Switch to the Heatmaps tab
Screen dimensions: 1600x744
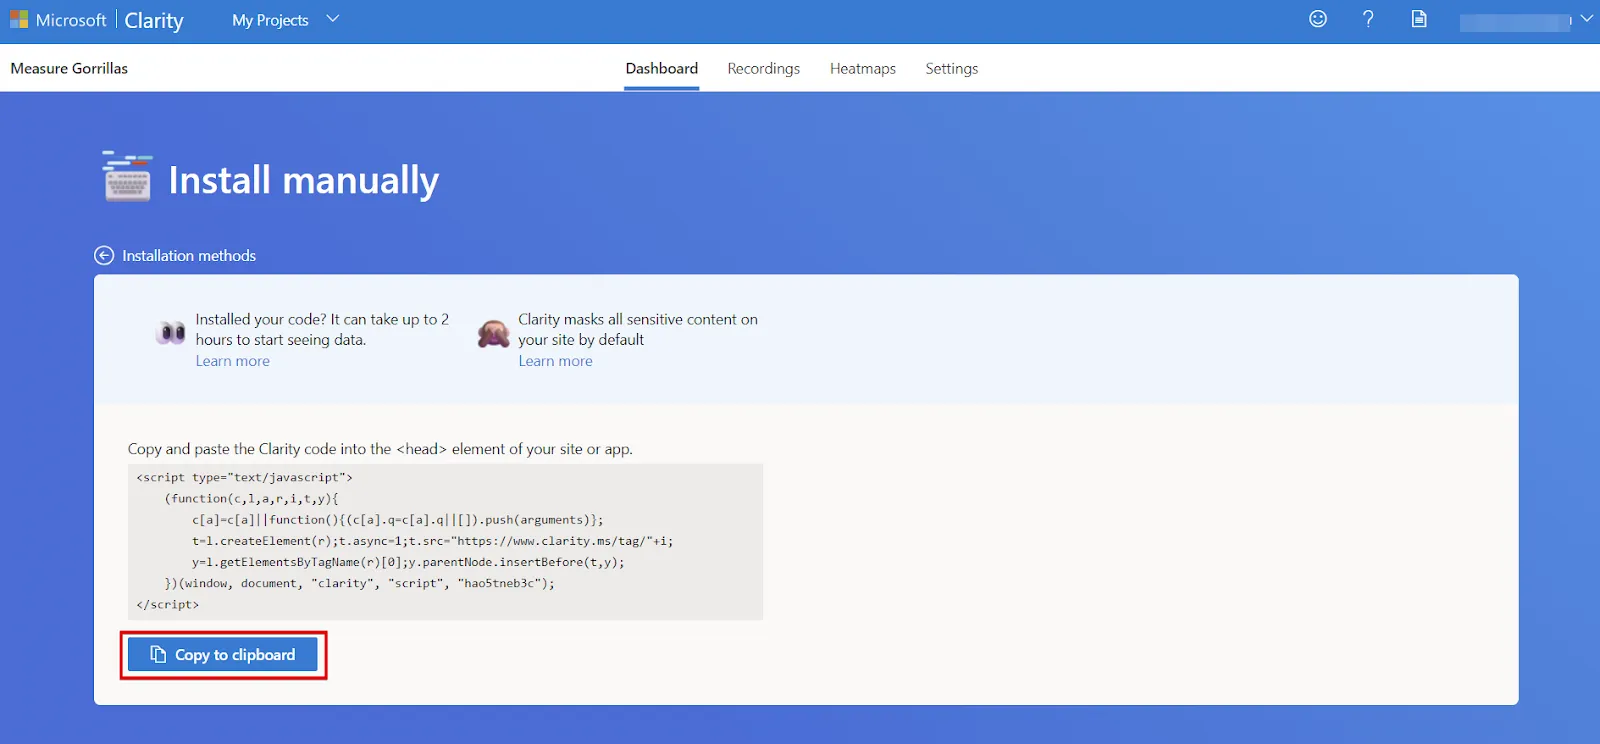(x=863, y=68)
